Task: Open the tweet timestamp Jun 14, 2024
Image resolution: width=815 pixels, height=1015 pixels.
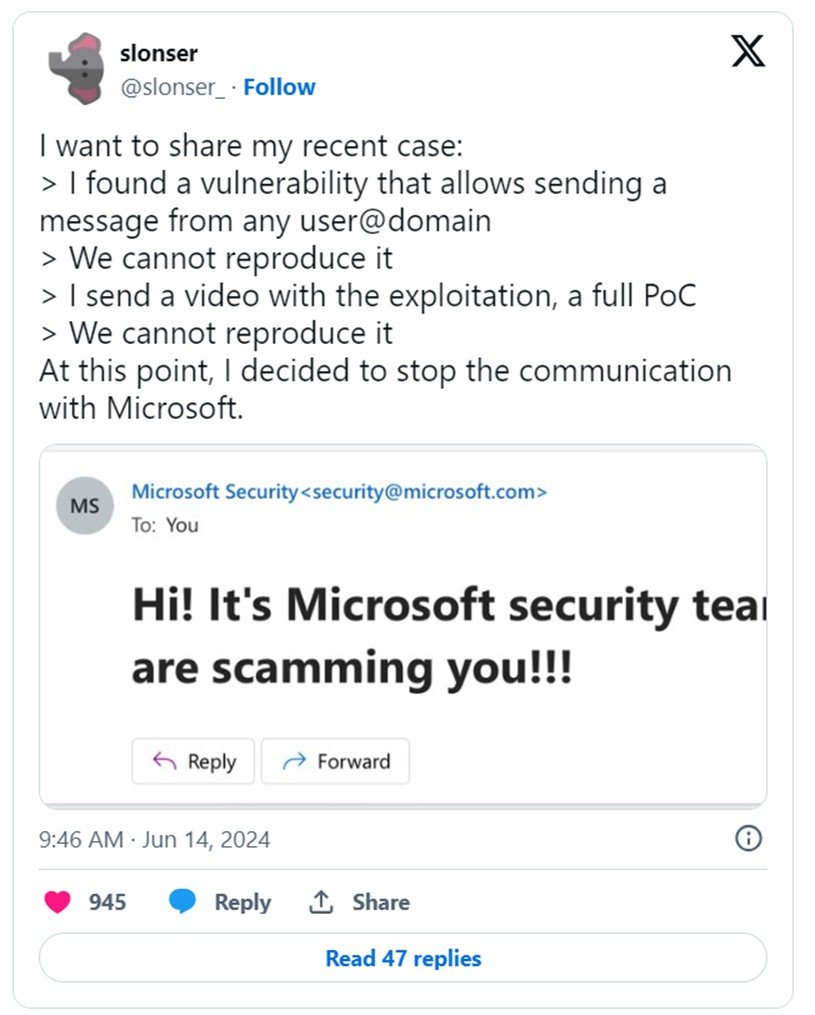Action: point(154,839)
